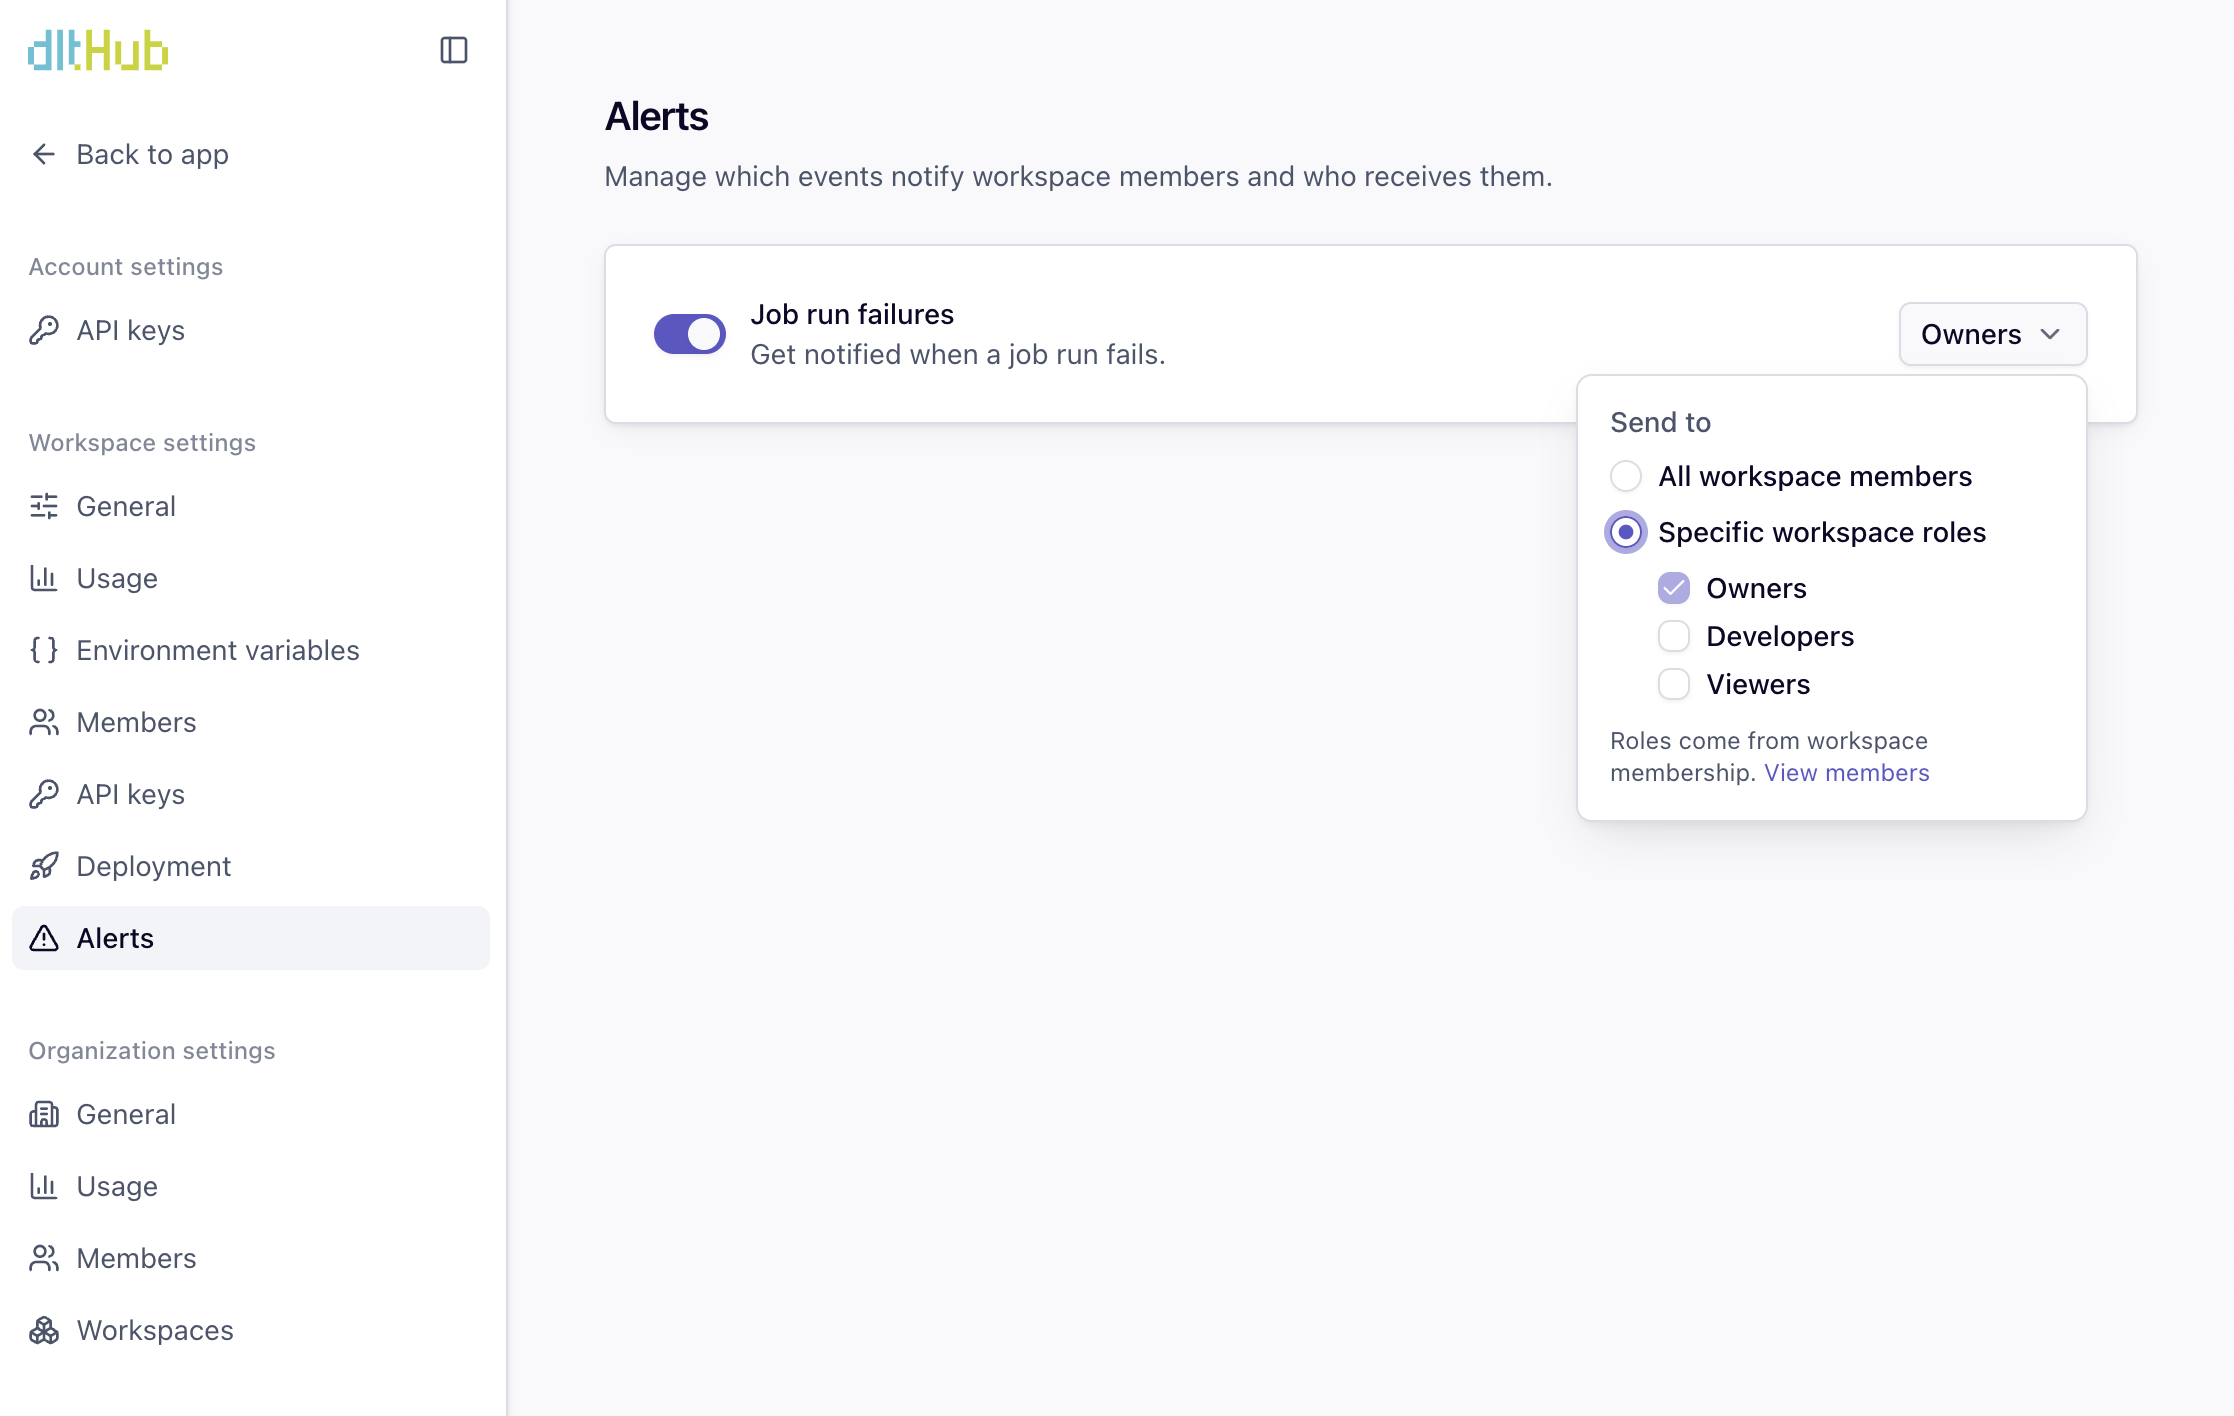
Task: Check the Viewers role checkbox
Action: tap(1674, 684)
